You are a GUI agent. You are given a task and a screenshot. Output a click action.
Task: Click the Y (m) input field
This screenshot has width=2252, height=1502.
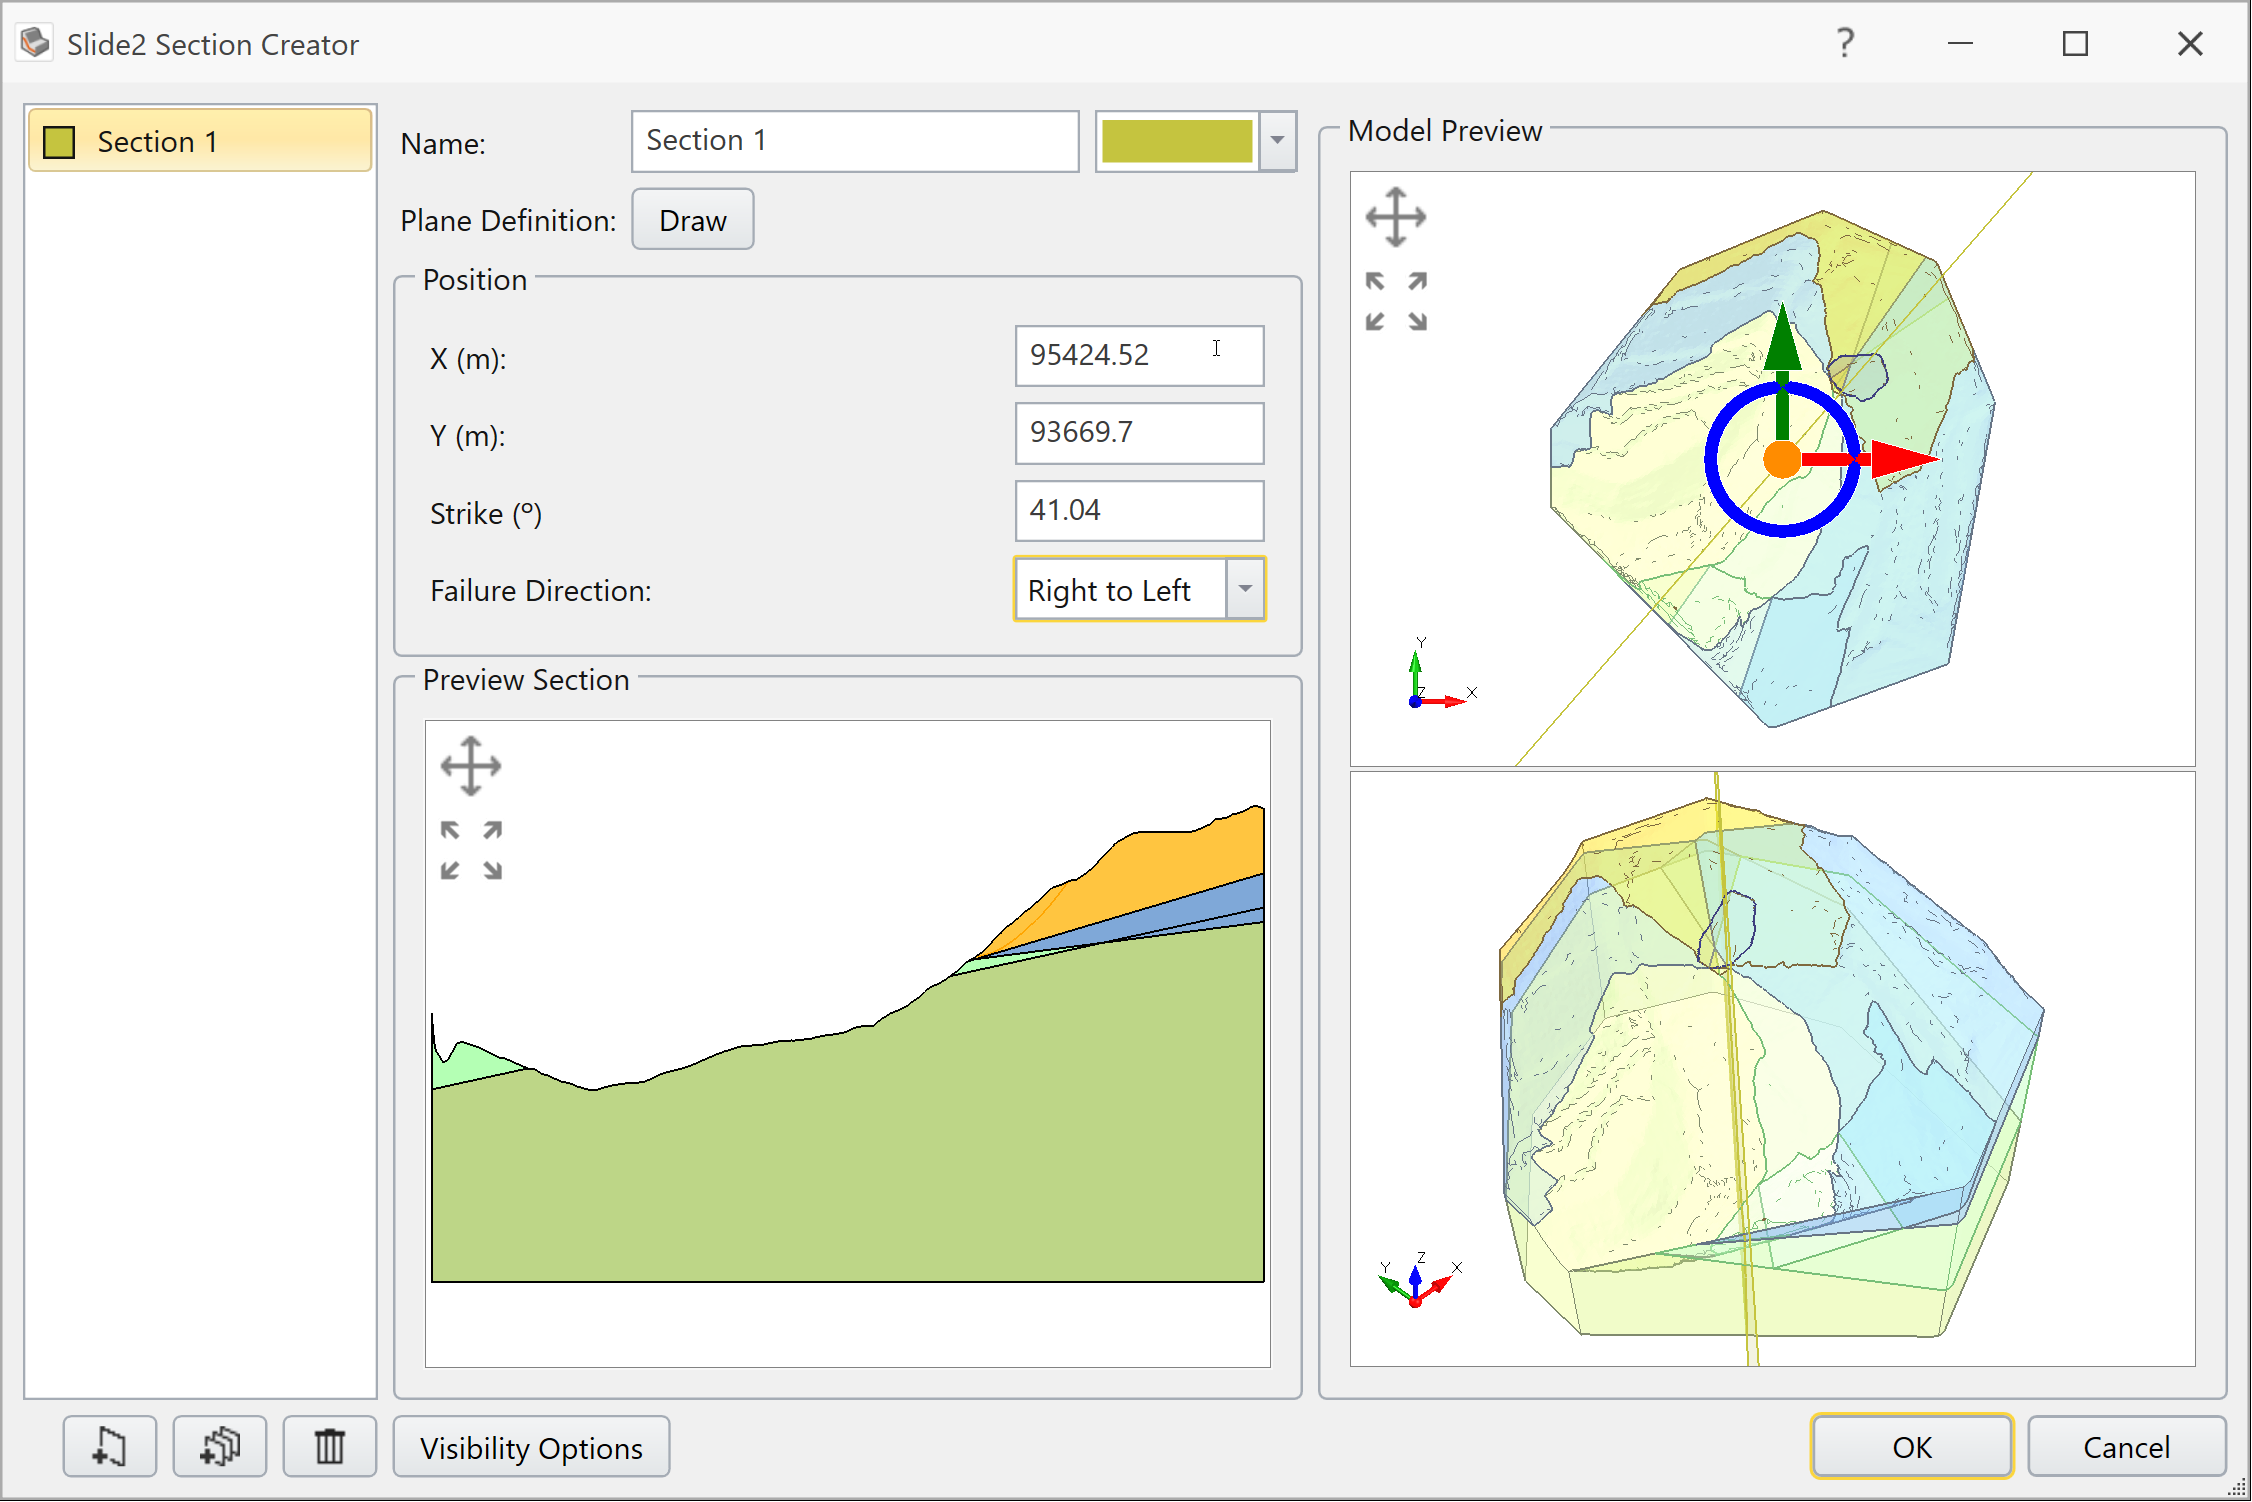1140,432
